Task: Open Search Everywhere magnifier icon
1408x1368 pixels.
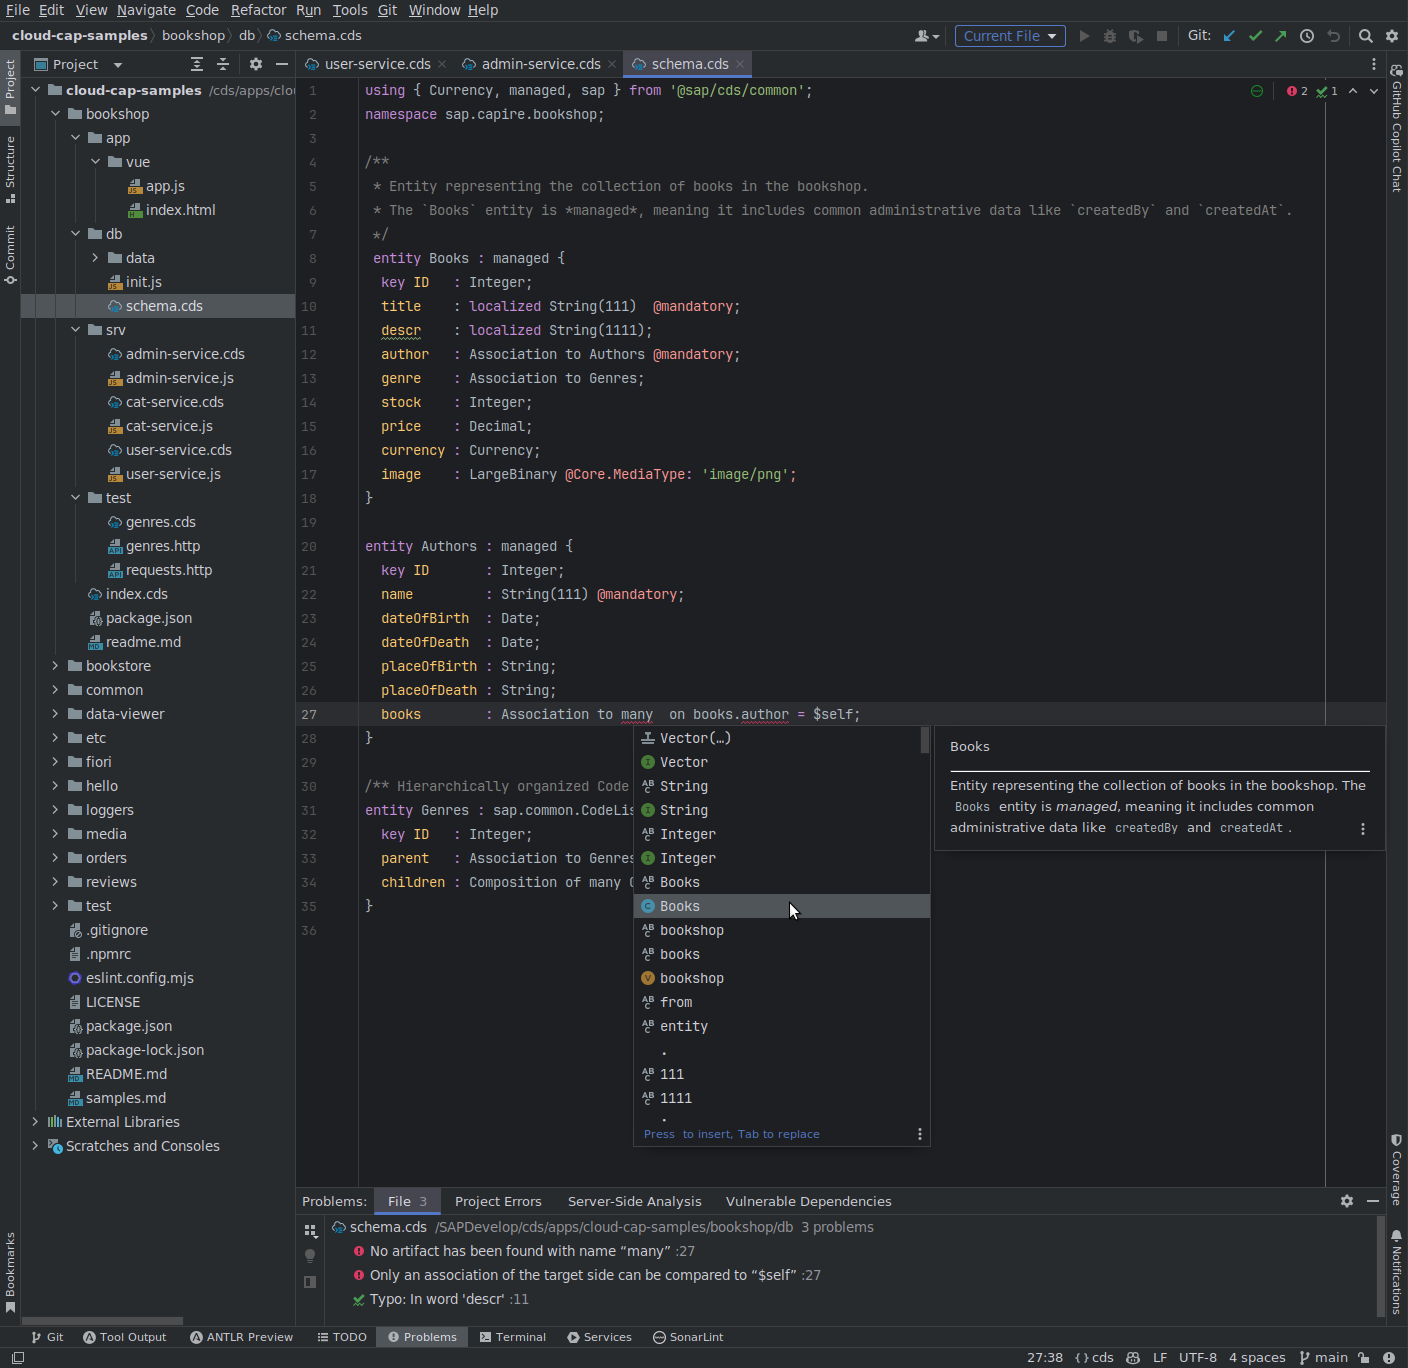Action: pos(1366,36)
